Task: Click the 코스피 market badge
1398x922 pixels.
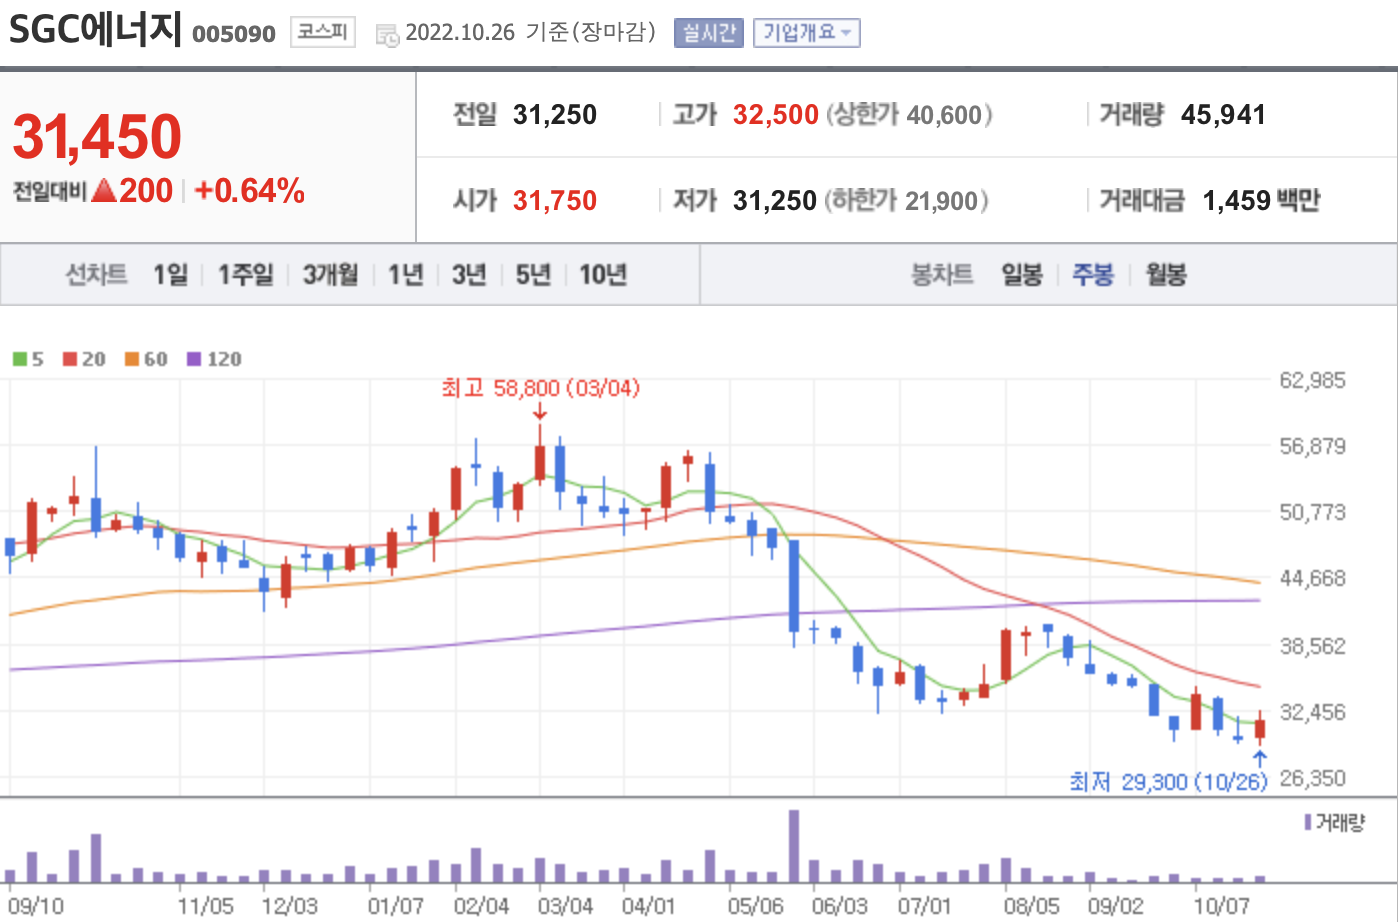Action: coord(323,32)
